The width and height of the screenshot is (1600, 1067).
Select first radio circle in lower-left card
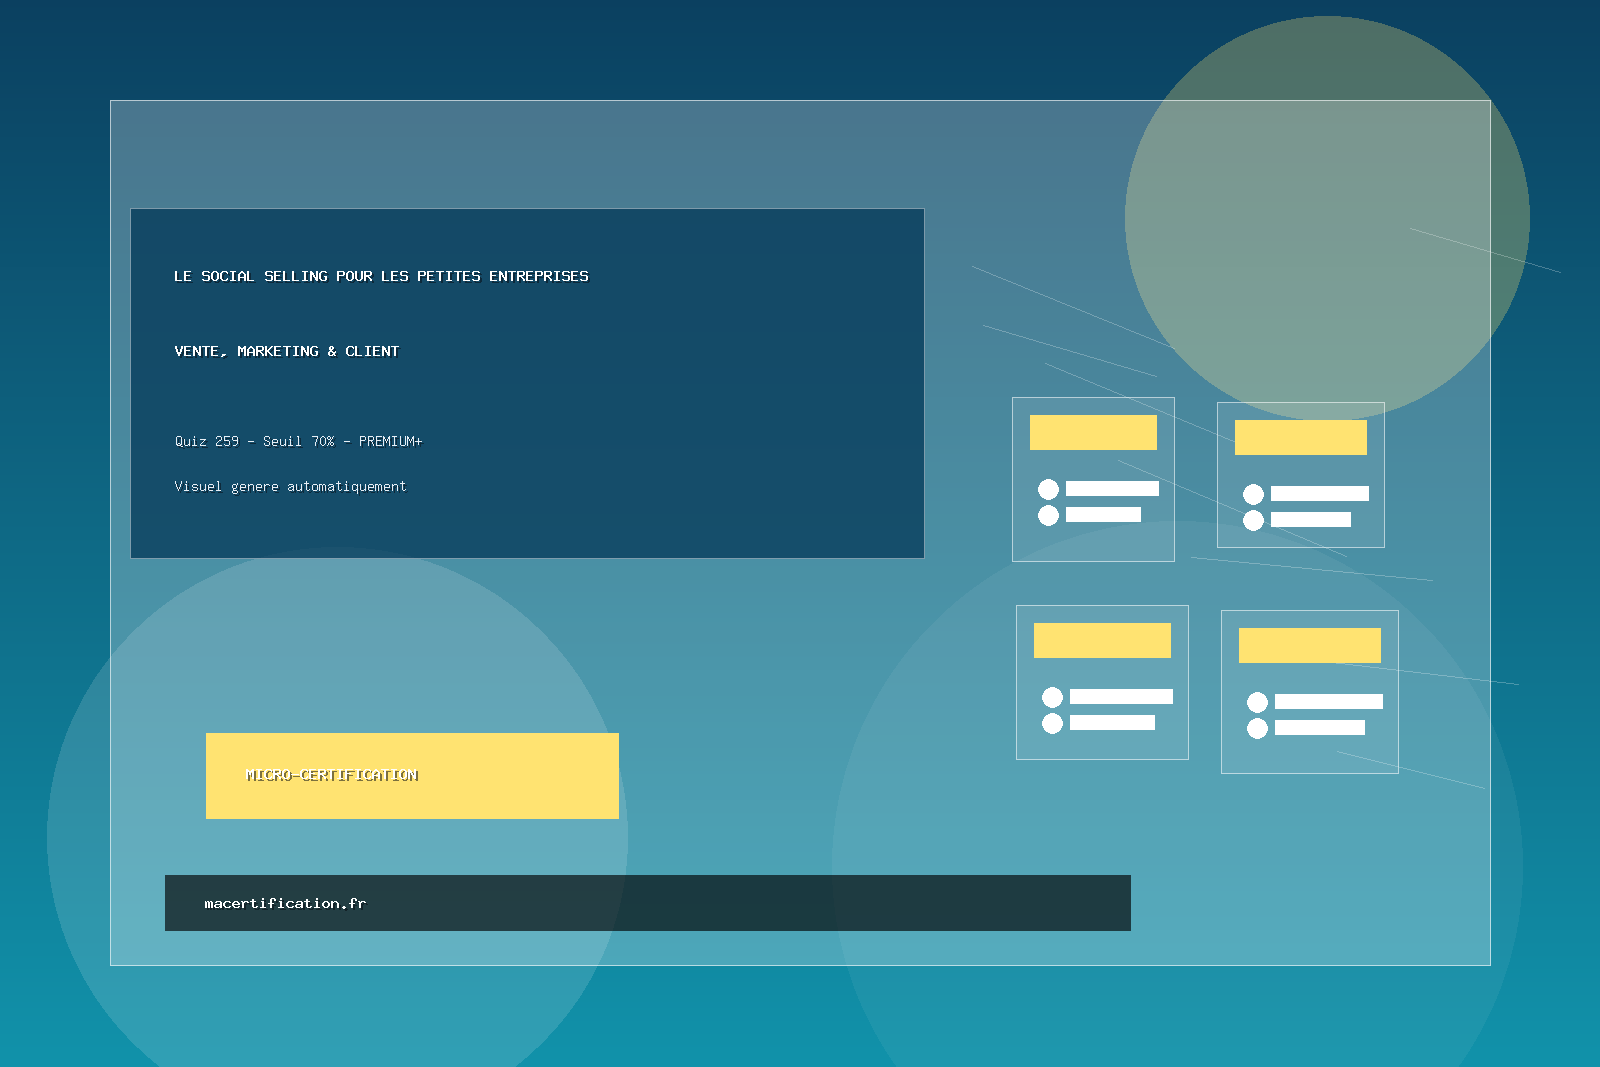click(x=1052, y=697)
